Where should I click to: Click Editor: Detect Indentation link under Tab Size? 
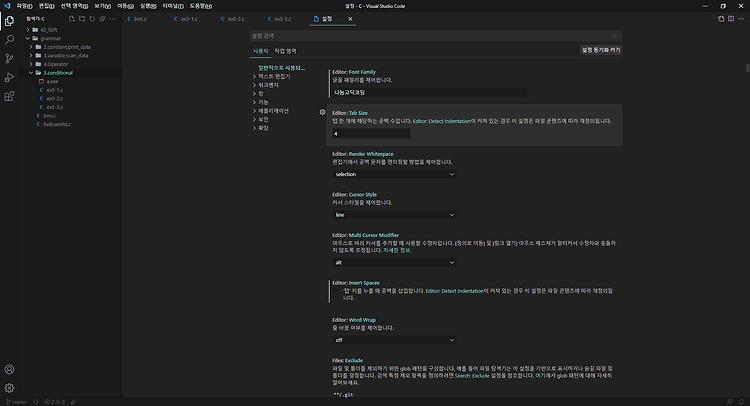pyautogui.click(x=441, y=121)
